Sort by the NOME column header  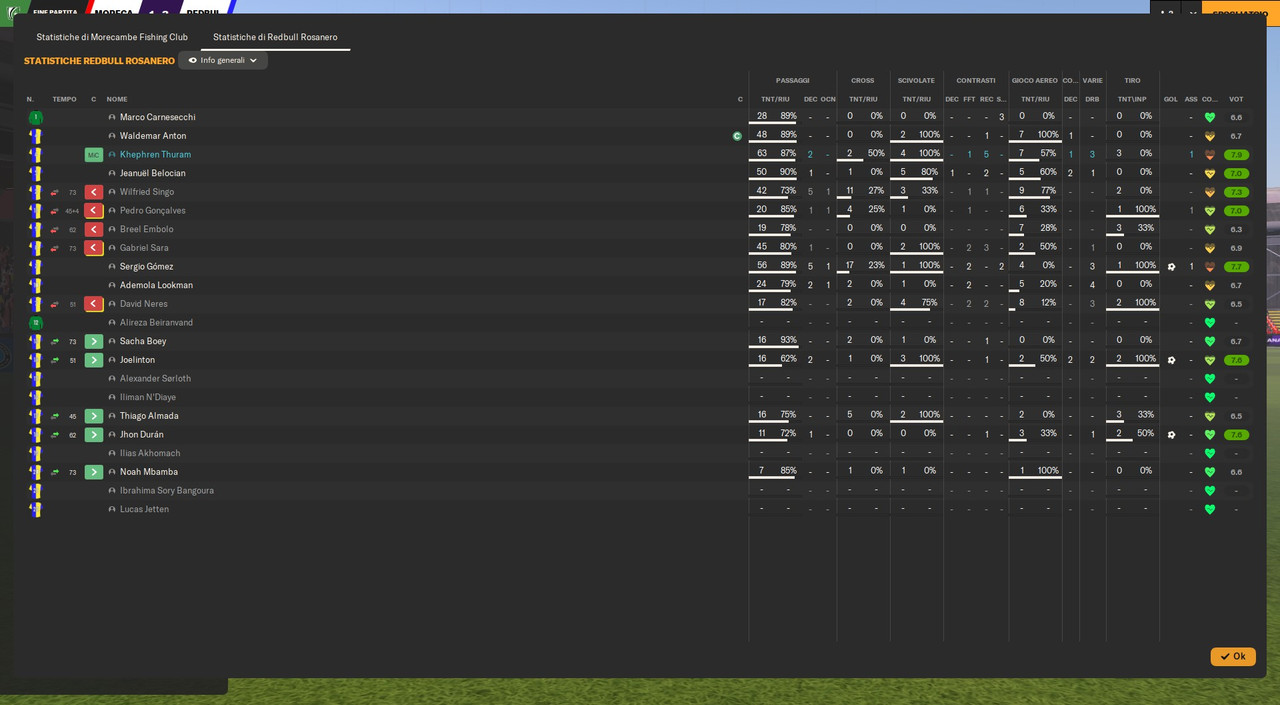click(117, 99)
